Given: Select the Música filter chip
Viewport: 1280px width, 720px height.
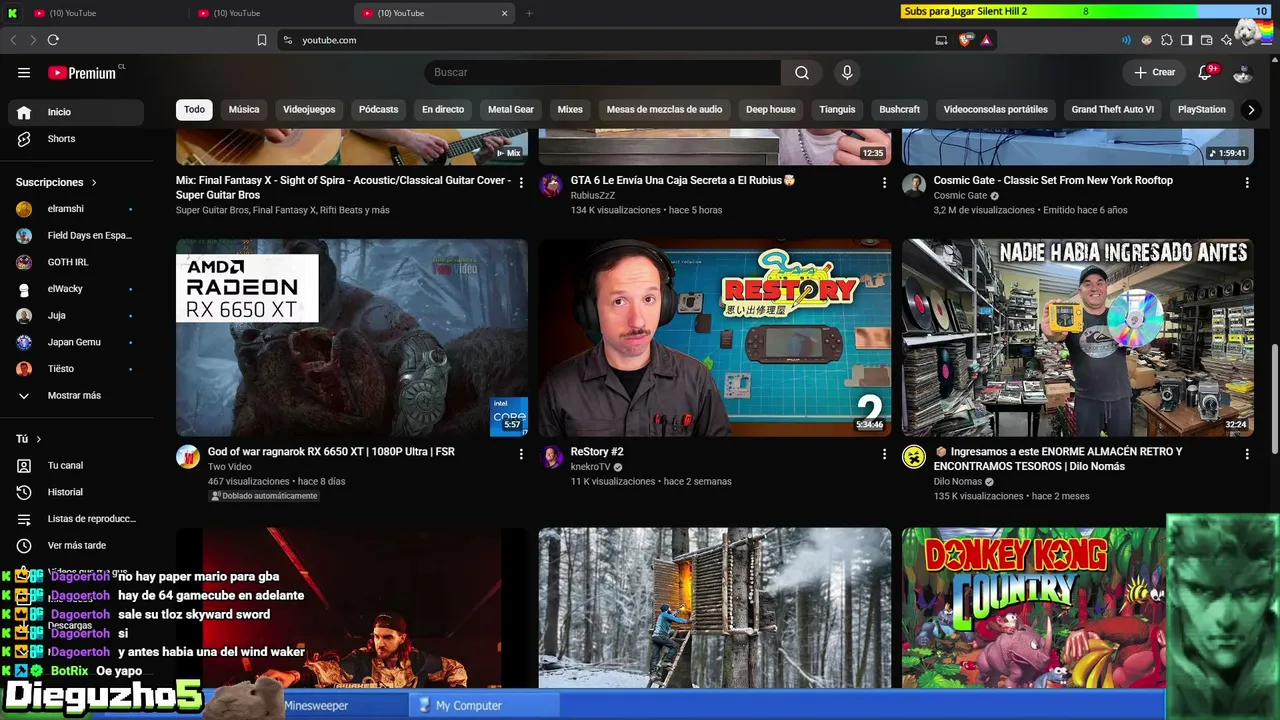Looking at the screenshot, I should [244, 110].
